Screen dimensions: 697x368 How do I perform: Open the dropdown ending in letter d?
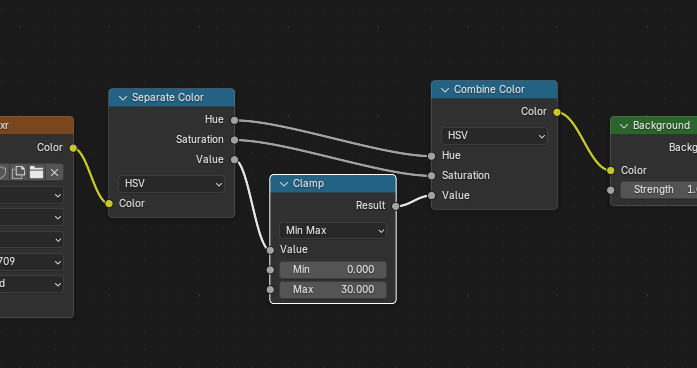(31, 284)
